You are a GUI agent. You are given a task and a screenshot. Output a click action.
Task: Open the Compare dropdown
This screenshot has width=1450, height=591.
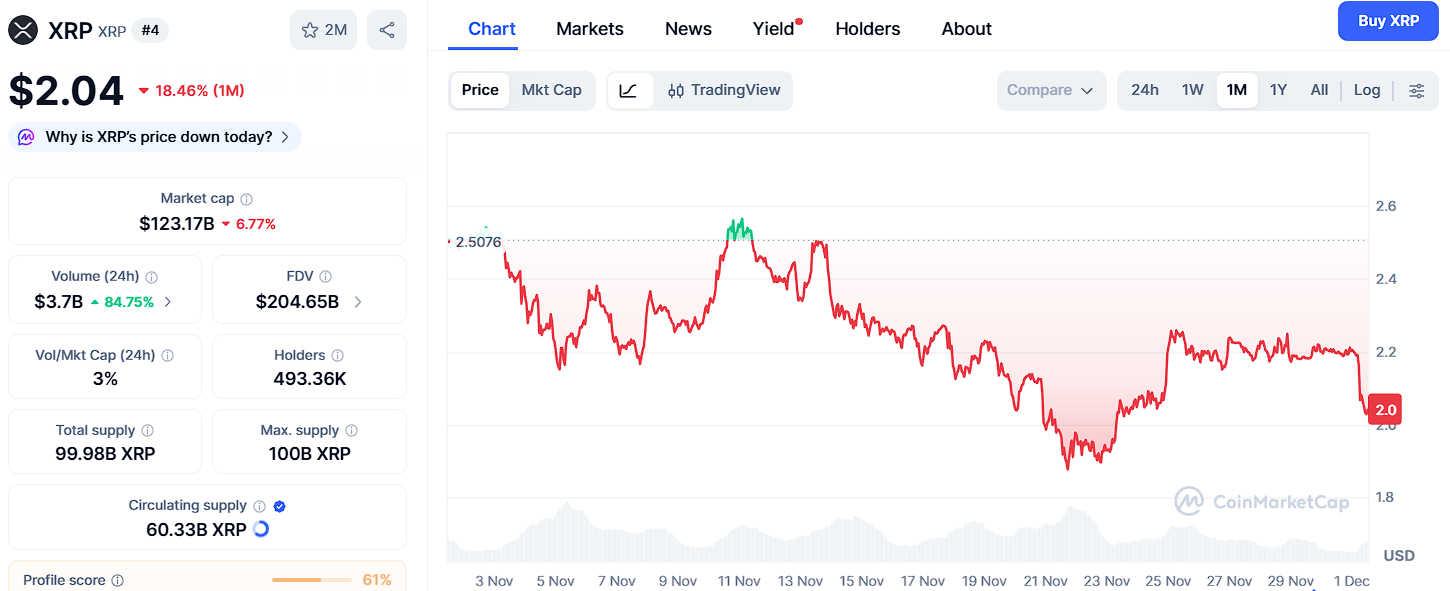click(1051, 89)
